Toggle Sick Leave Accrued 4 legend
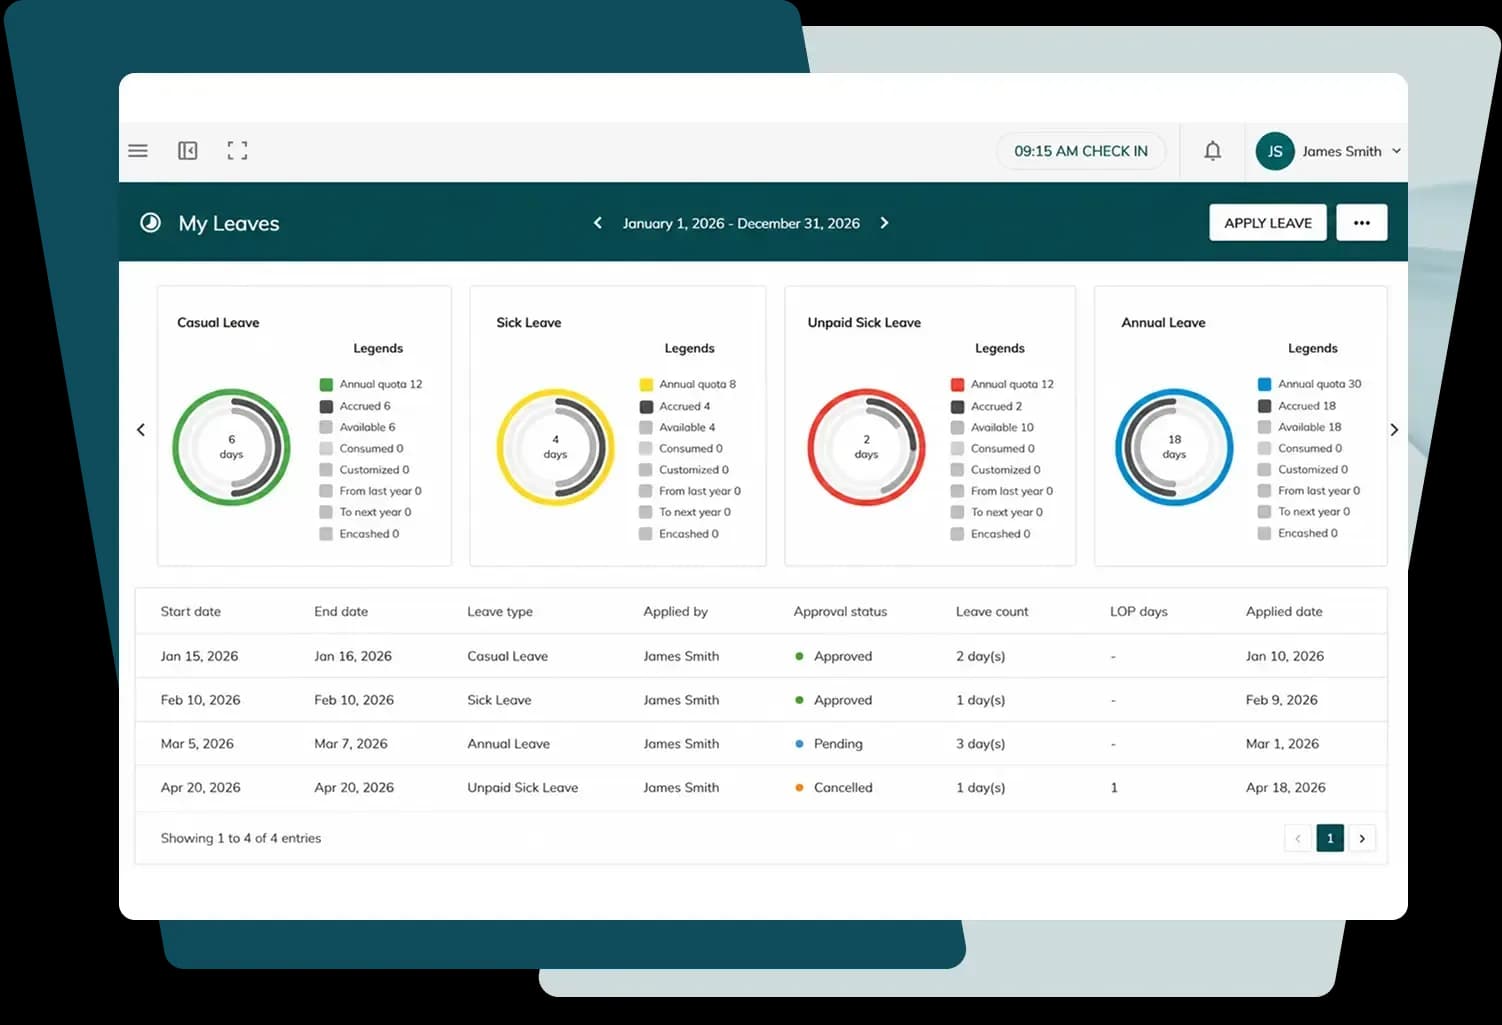Screen dimensions: 1502x1025 click(675, 406)
